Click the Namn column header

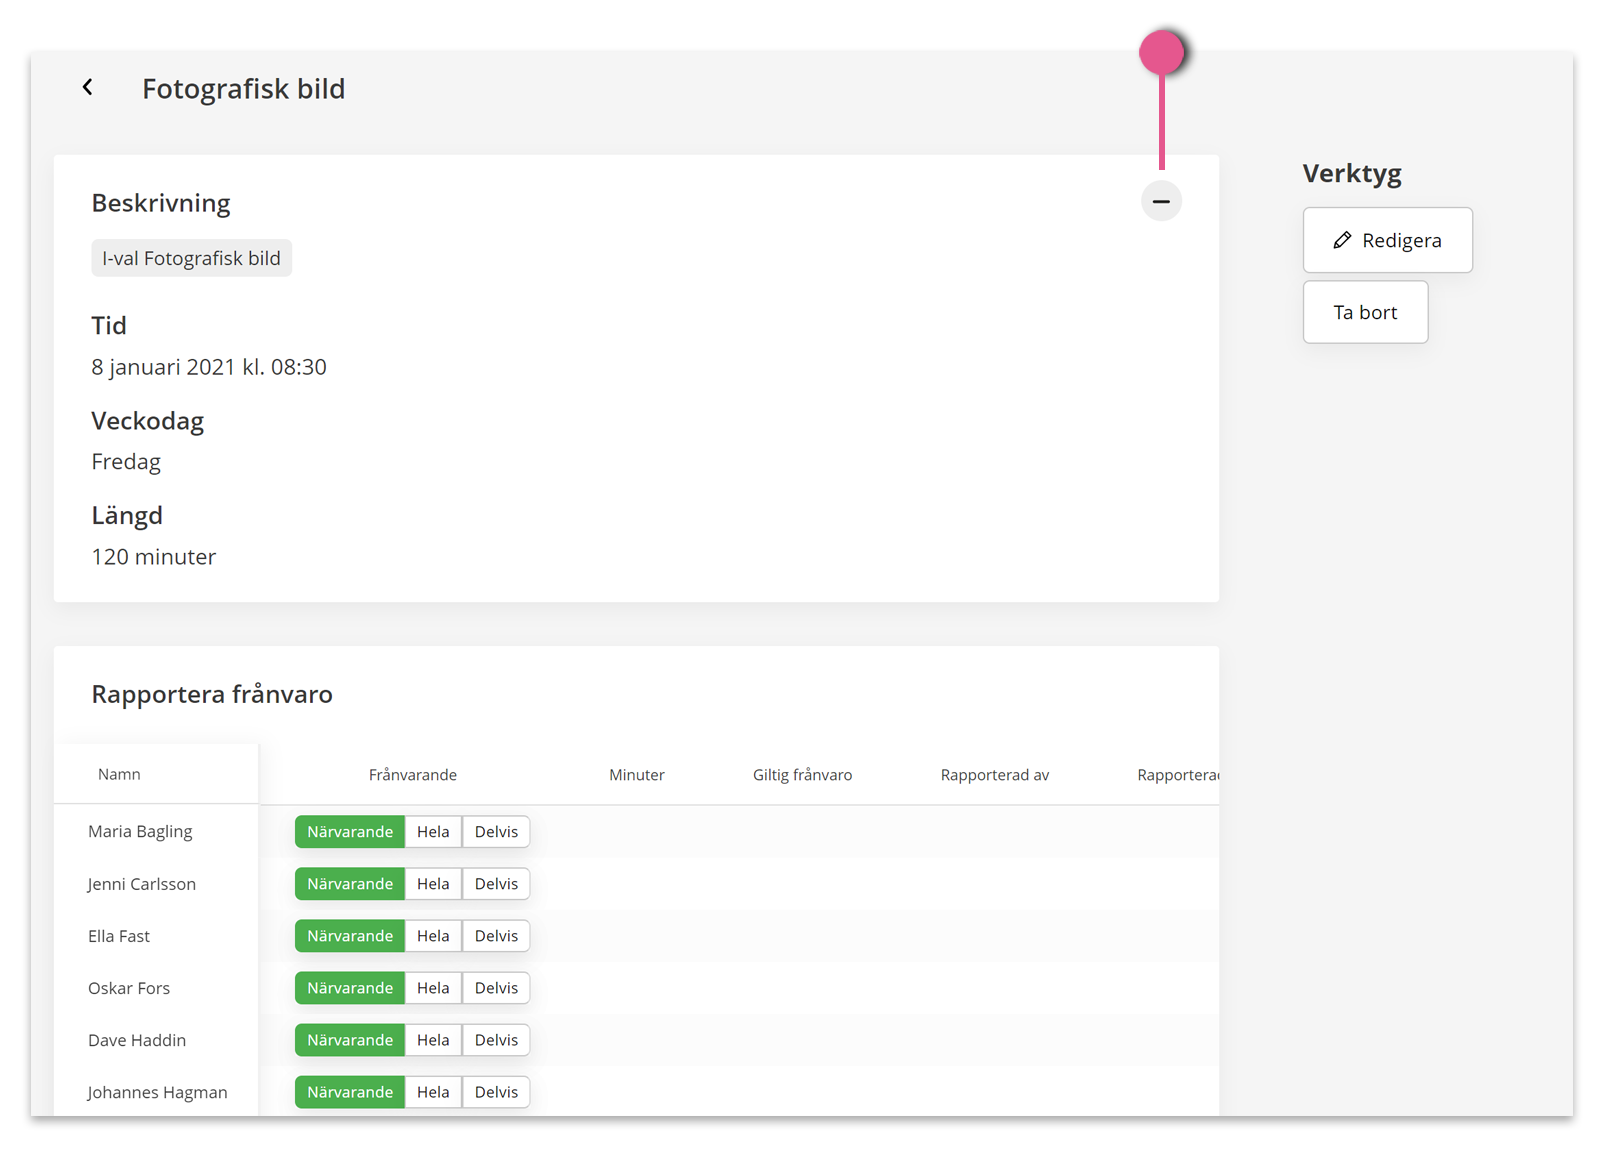pos(119,774)
